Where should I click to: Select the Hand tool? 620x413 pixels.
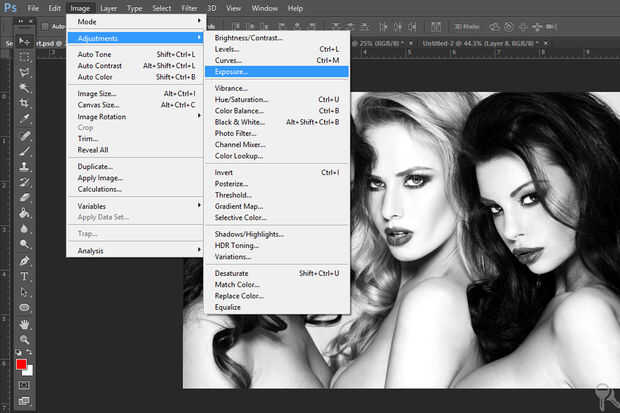point(24,323)
